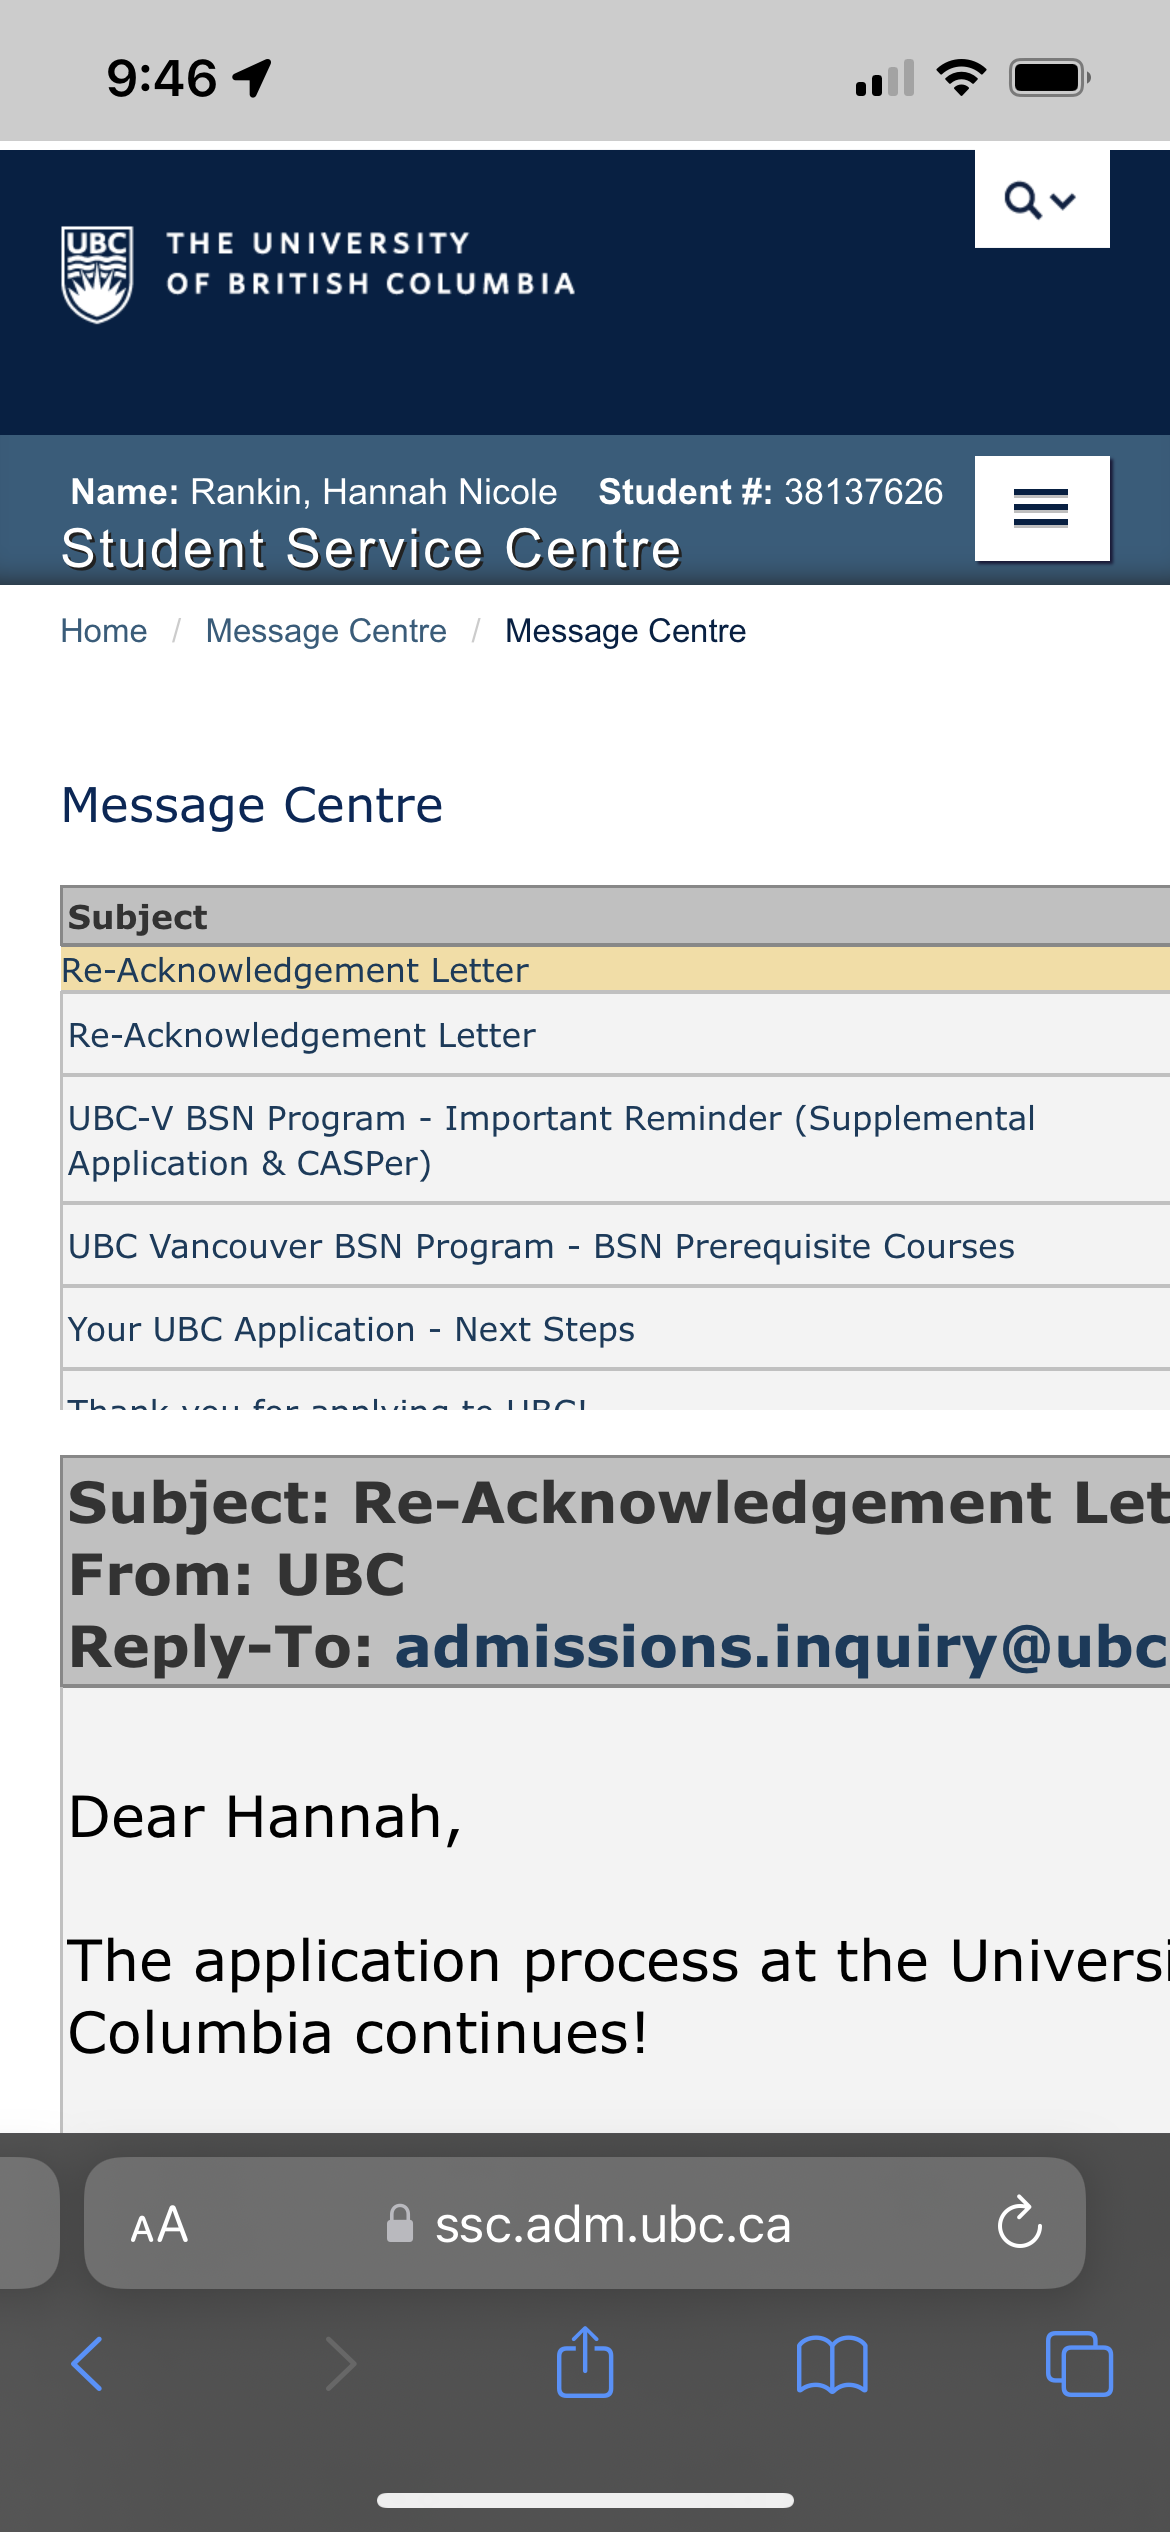This screenshot has height=2532, width=1170.
Task: Click the UBC crest logo
Action: click(x=97, y=274)
